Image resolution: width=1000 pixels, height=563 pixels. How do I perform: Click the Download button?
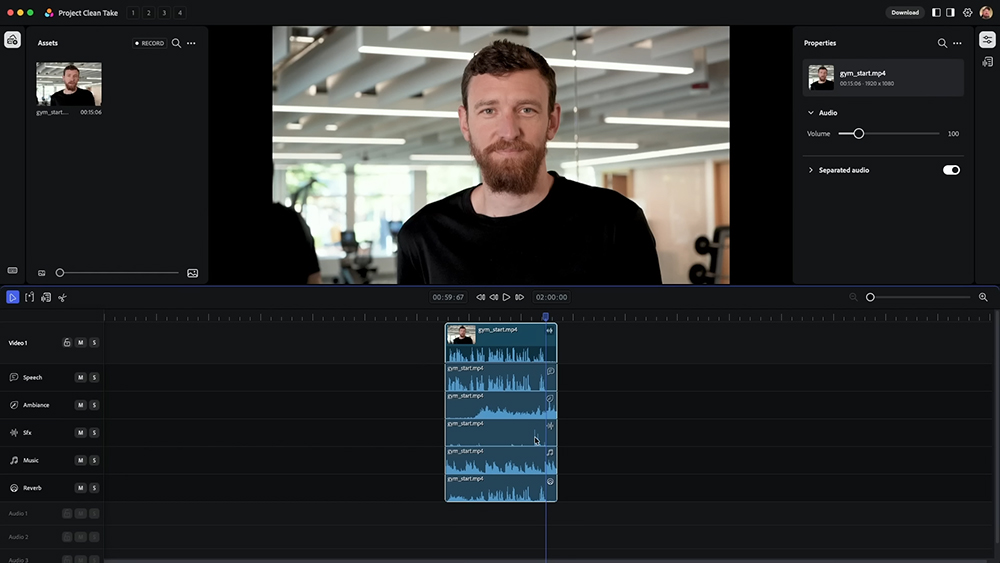pyautogui.click(x=905, y=13)
